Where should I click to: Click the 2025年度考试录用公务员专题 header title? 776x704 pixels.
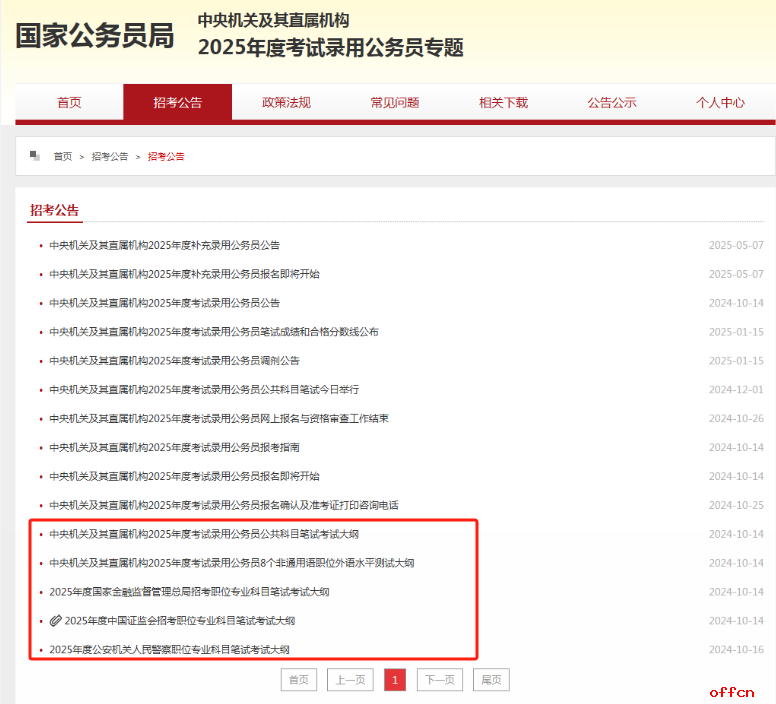click(331, 48)
